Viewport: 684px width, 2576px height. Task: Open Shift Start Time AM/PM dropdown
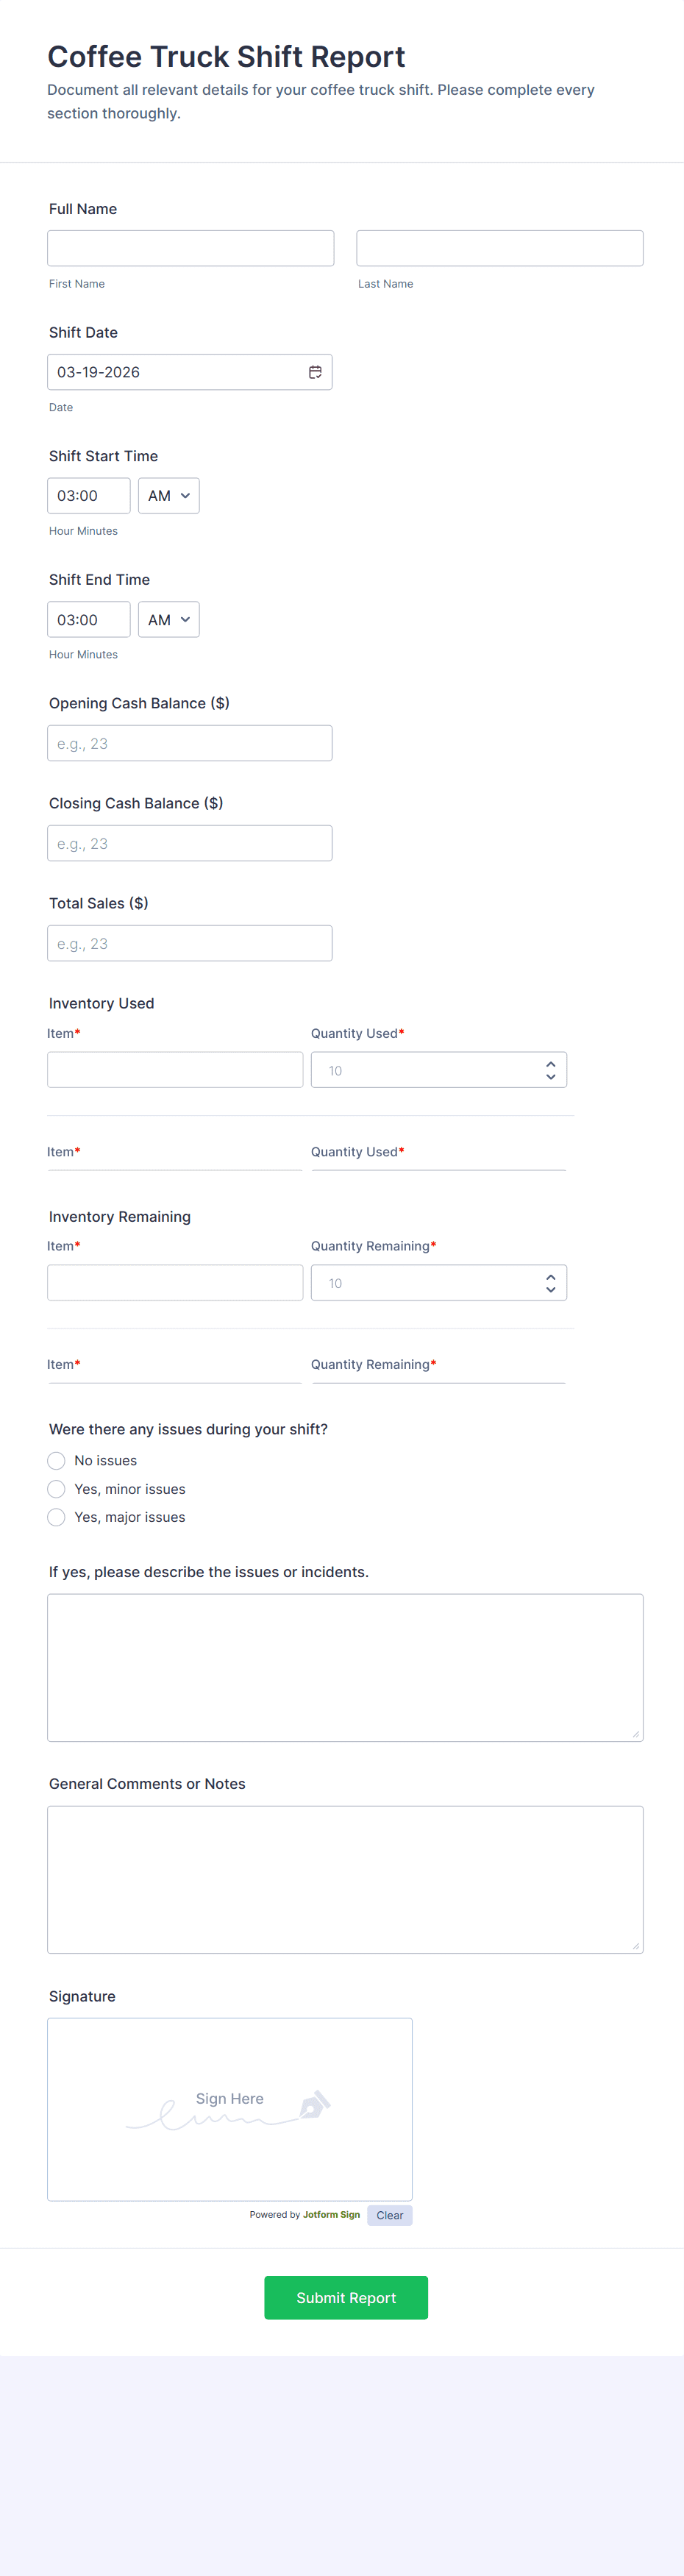point(169,496)
